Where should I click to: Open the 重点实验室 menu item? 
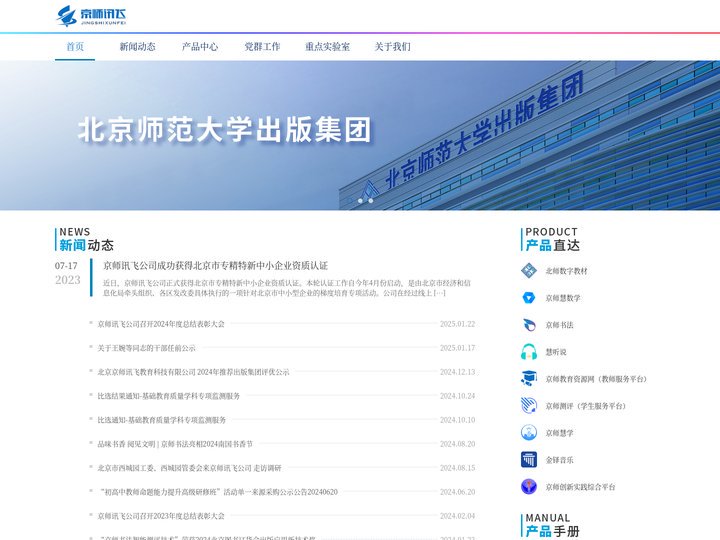327,46
